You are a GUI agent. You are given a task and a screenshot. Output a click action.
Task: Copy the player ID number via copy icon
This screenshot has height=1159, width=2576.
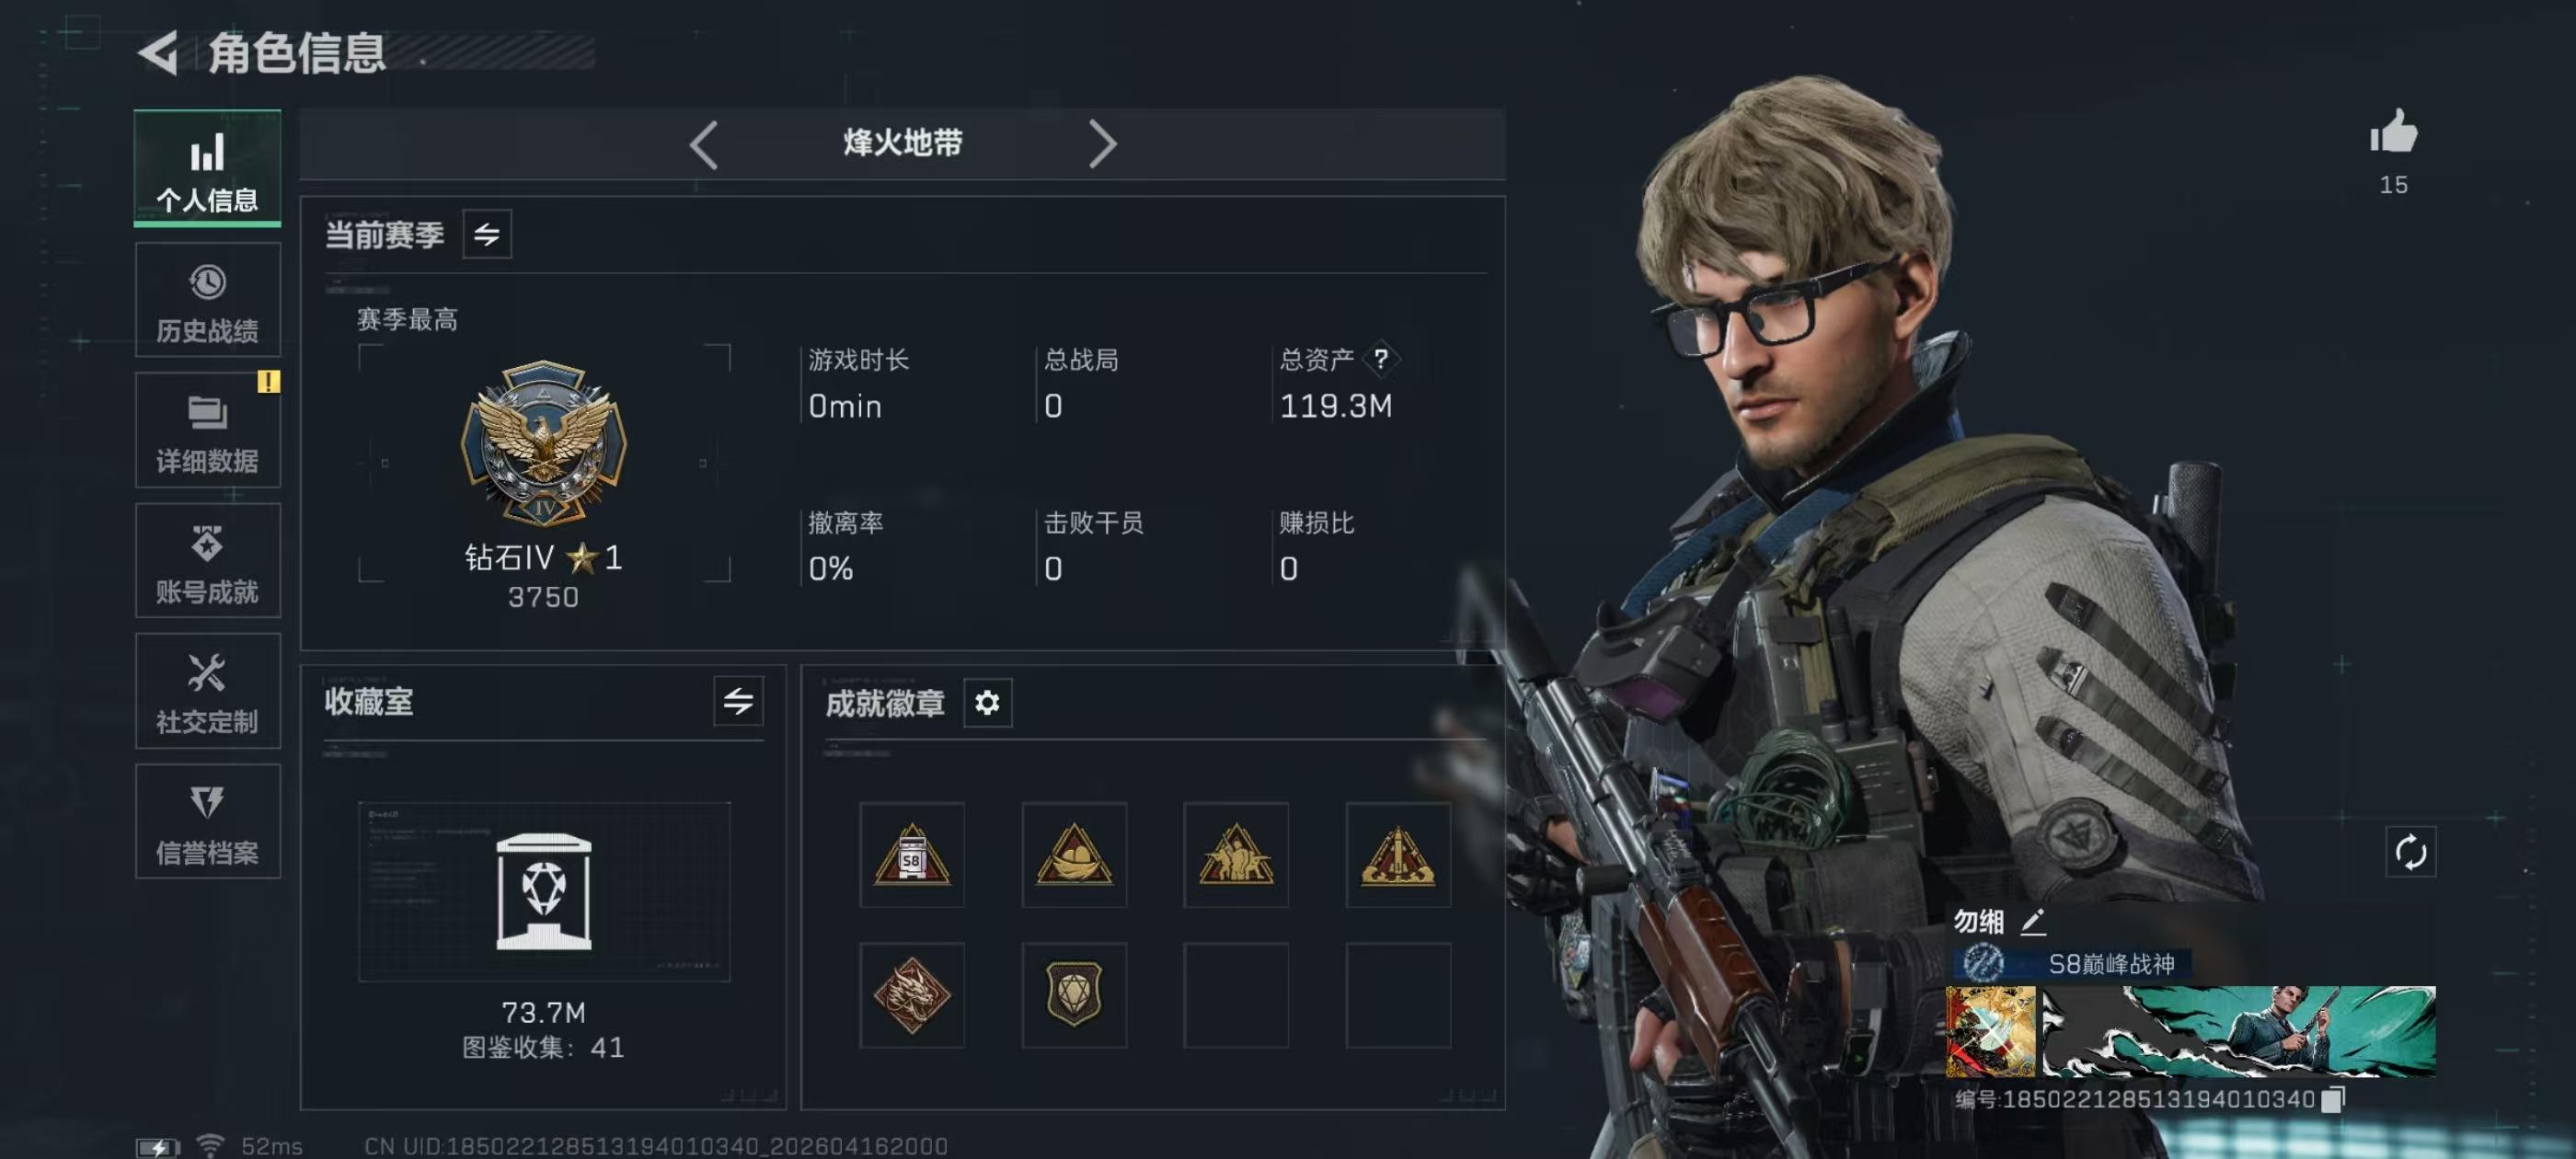[x=2333, y=1100]
